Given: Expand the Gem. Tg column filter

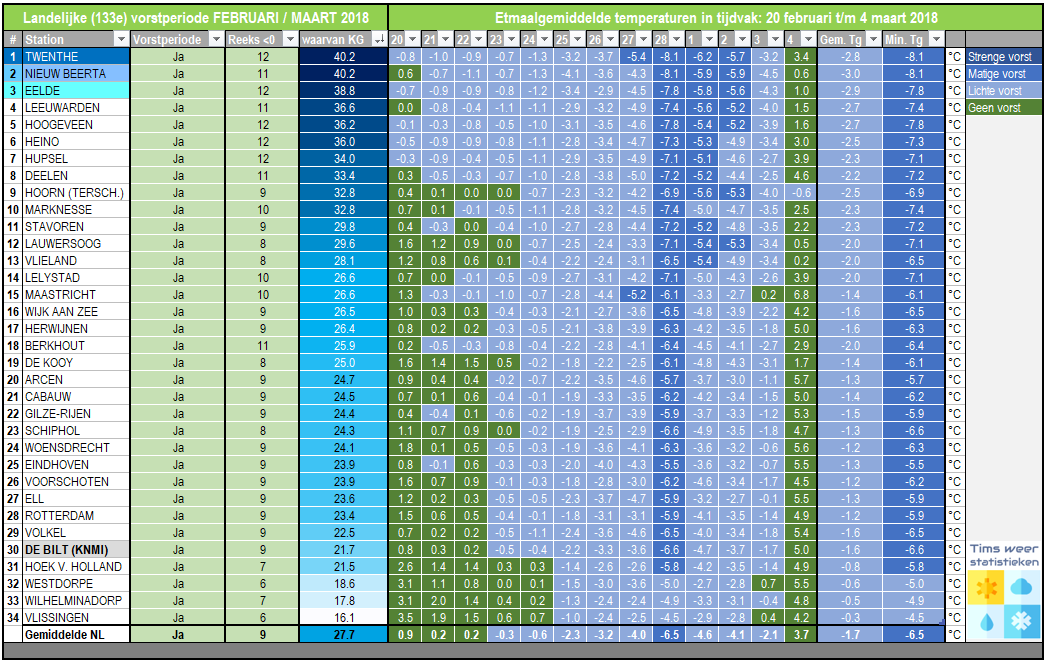Looking at the screenshot, I should (x=873, y=39).
